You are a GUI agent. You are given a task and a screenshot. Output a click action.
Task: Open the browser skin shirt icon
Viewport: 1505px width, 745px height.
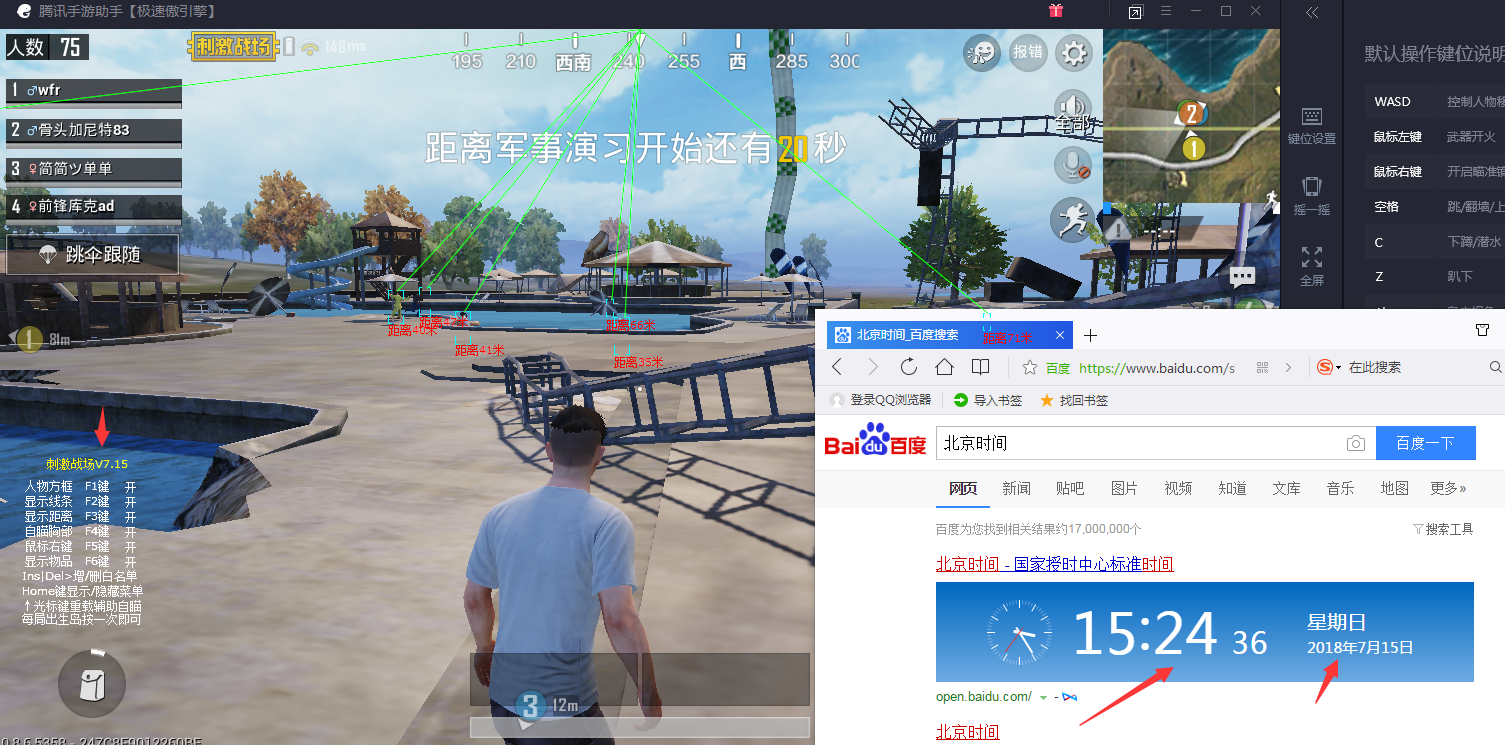tap(1483, 330)
